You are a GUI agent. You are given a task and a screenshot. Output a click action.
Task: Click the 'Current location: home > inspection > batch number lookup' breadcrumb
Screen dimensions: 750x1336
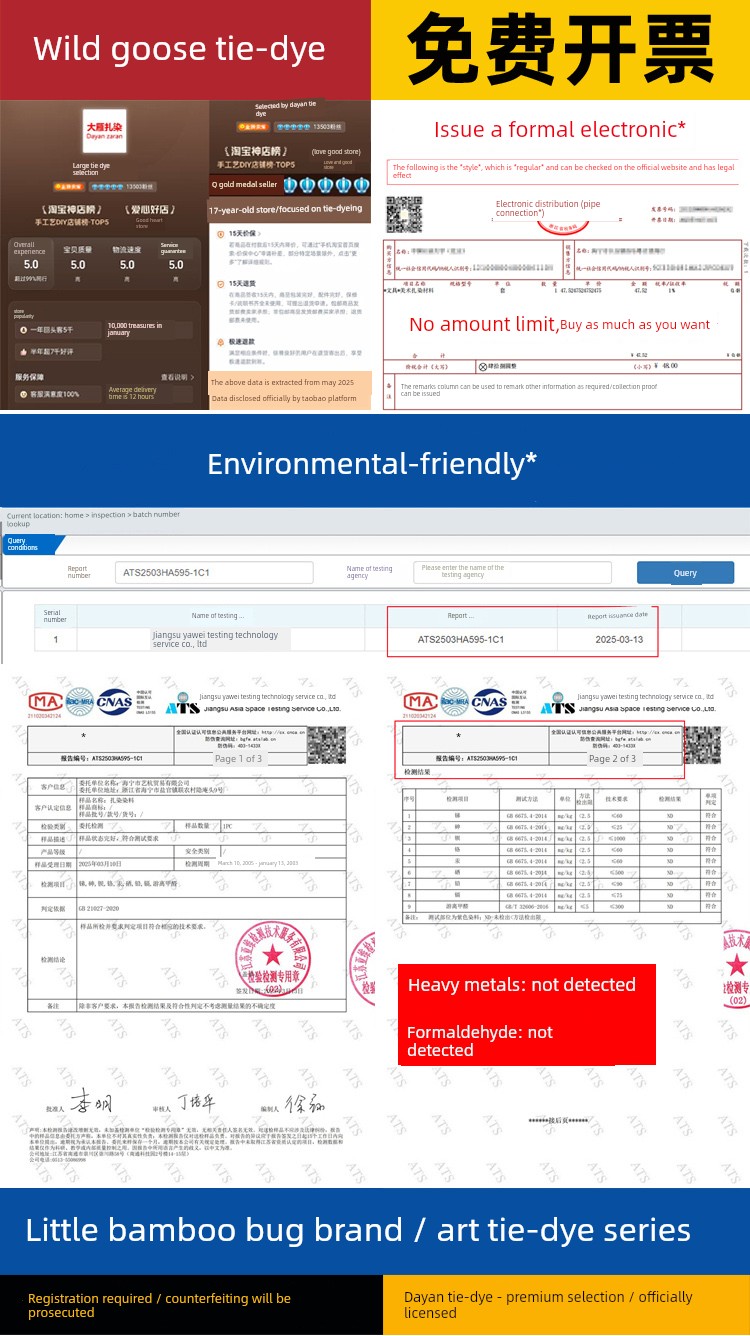click(x=93, y=518)
